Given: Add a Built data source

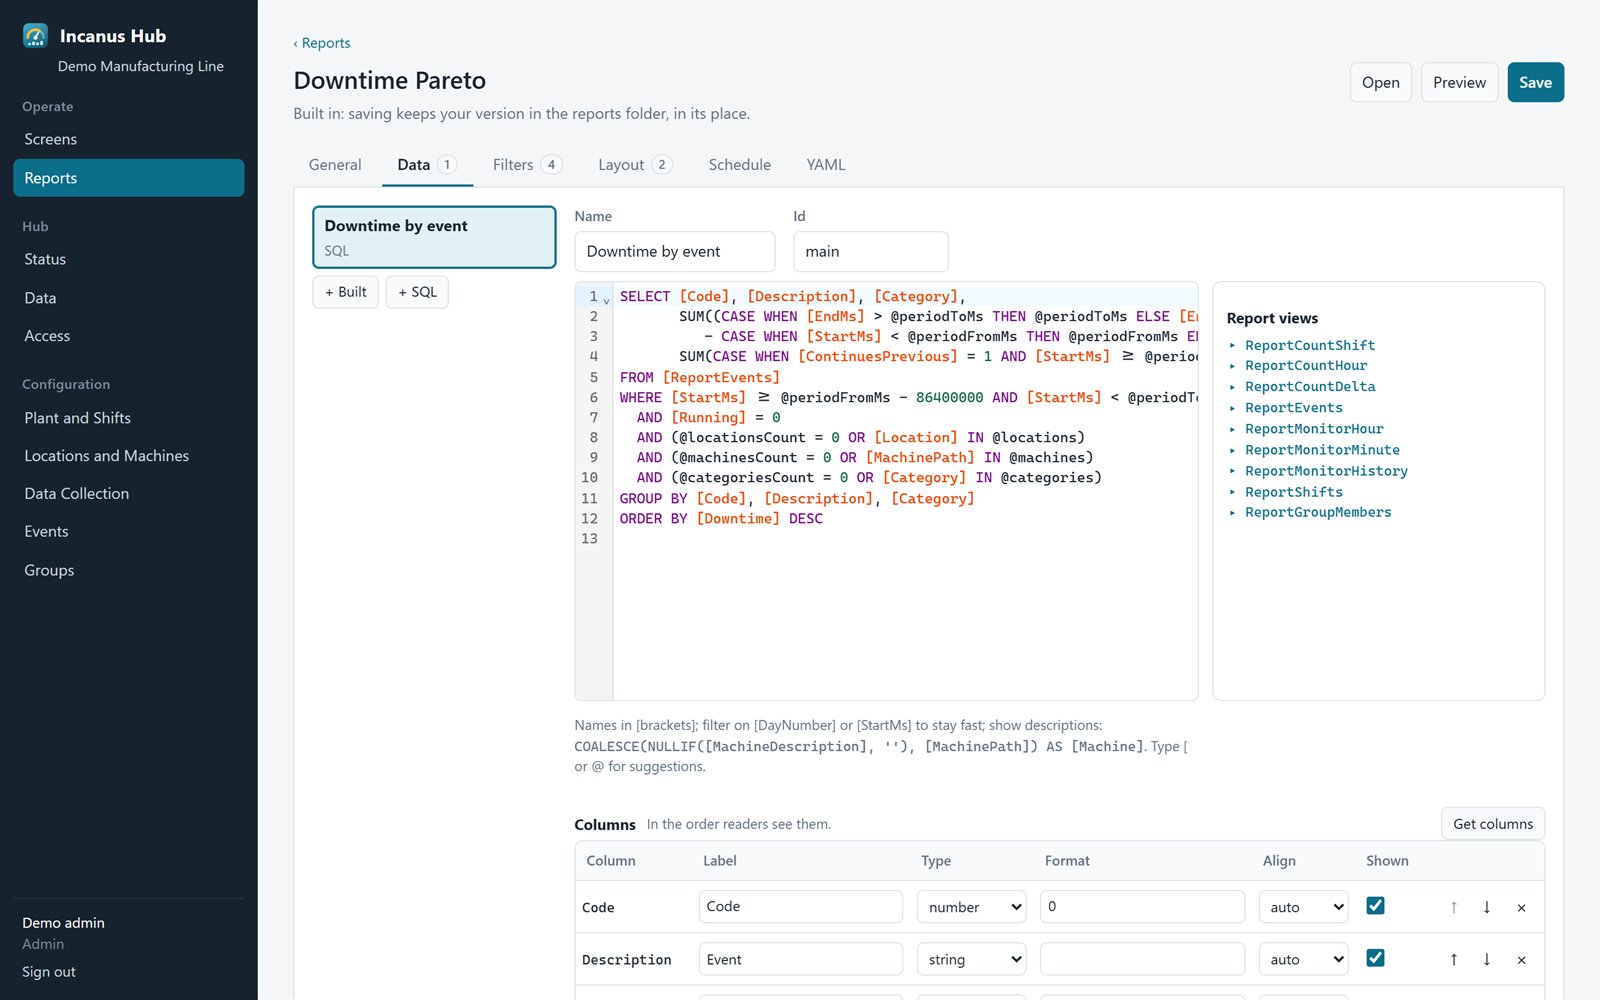Looking at the screenshot, I should (345, 292).
